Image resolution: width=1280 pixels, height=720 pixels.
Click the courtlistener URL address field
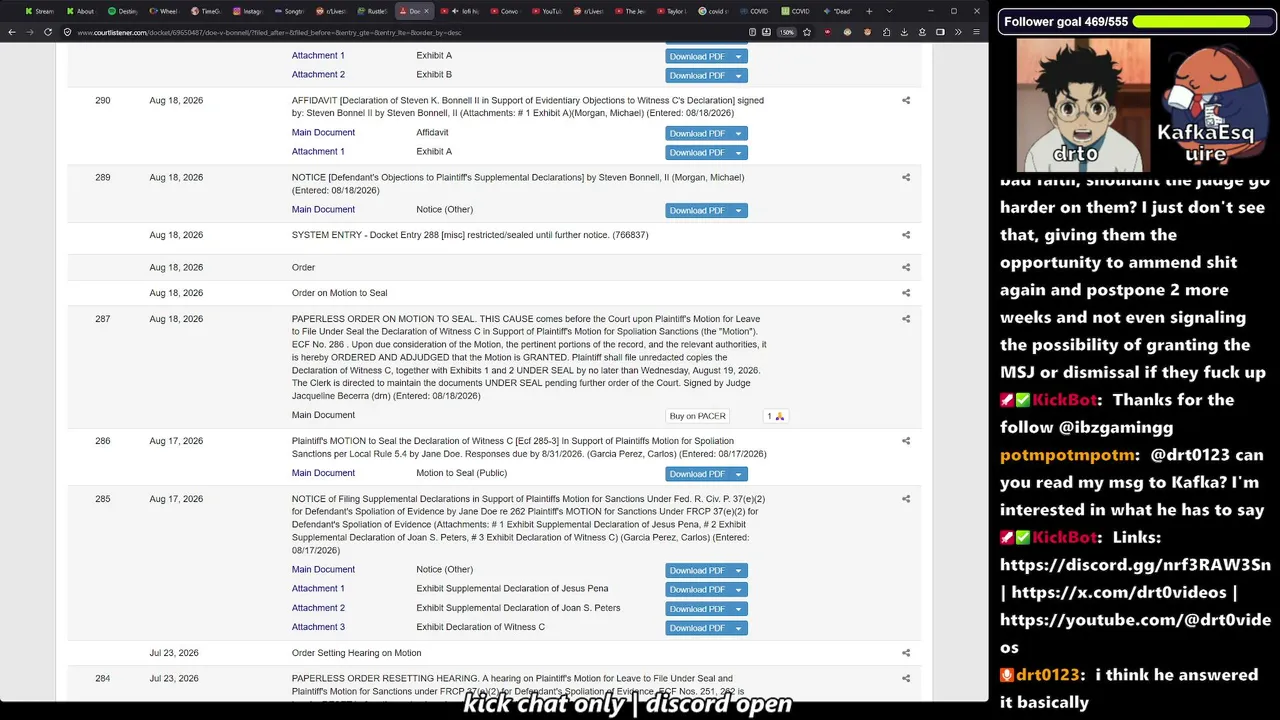click(400, 32)
